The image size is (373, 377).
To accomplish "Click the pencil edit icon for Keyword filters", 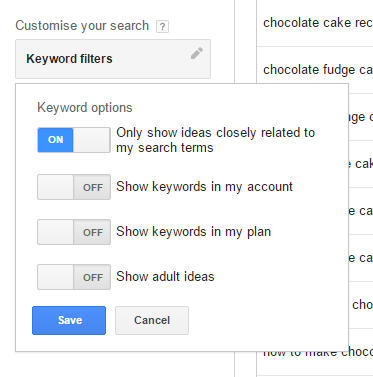I will coord(197,53).
